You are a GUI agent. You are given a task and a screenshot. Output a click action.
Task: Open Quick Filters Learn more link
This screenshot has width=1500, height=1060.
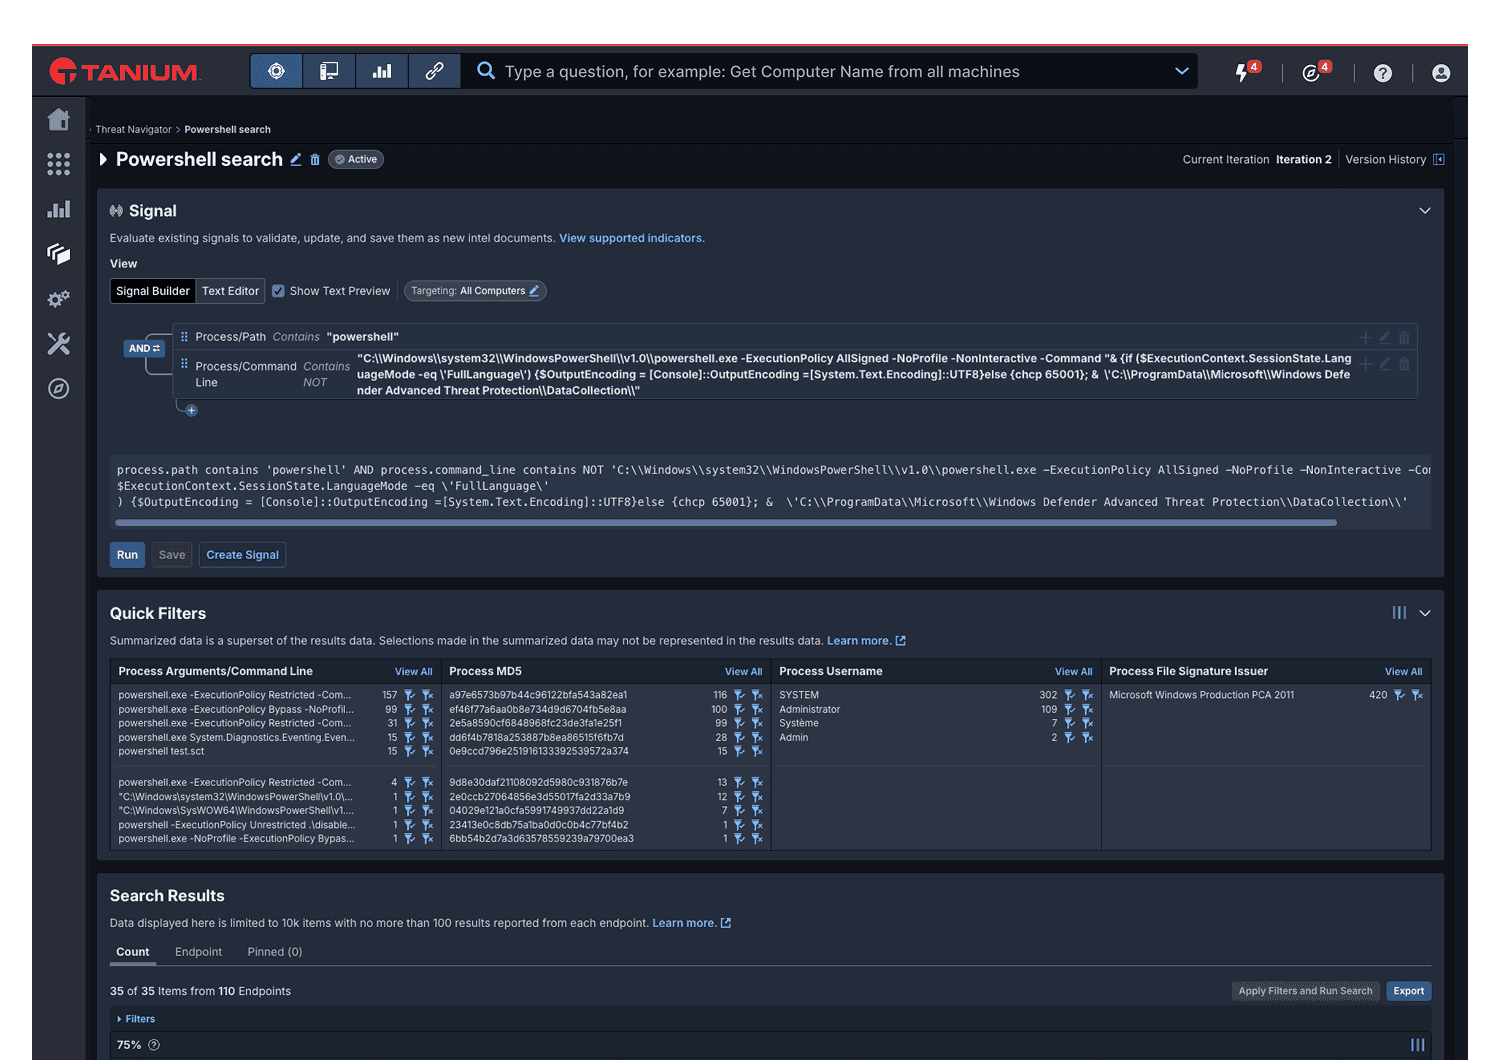(866, 641)
